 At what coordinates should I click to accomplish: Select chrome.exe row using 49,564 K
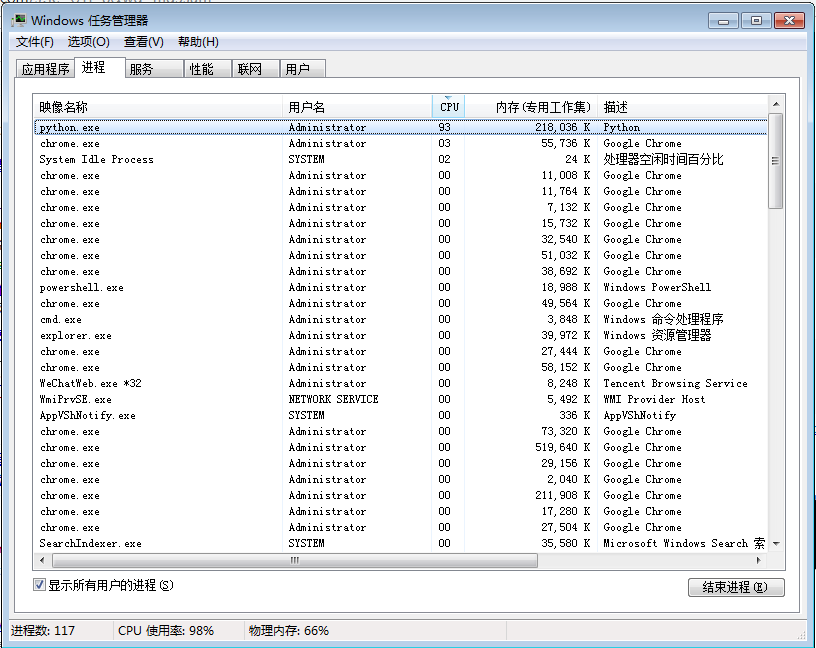(400, 303)
